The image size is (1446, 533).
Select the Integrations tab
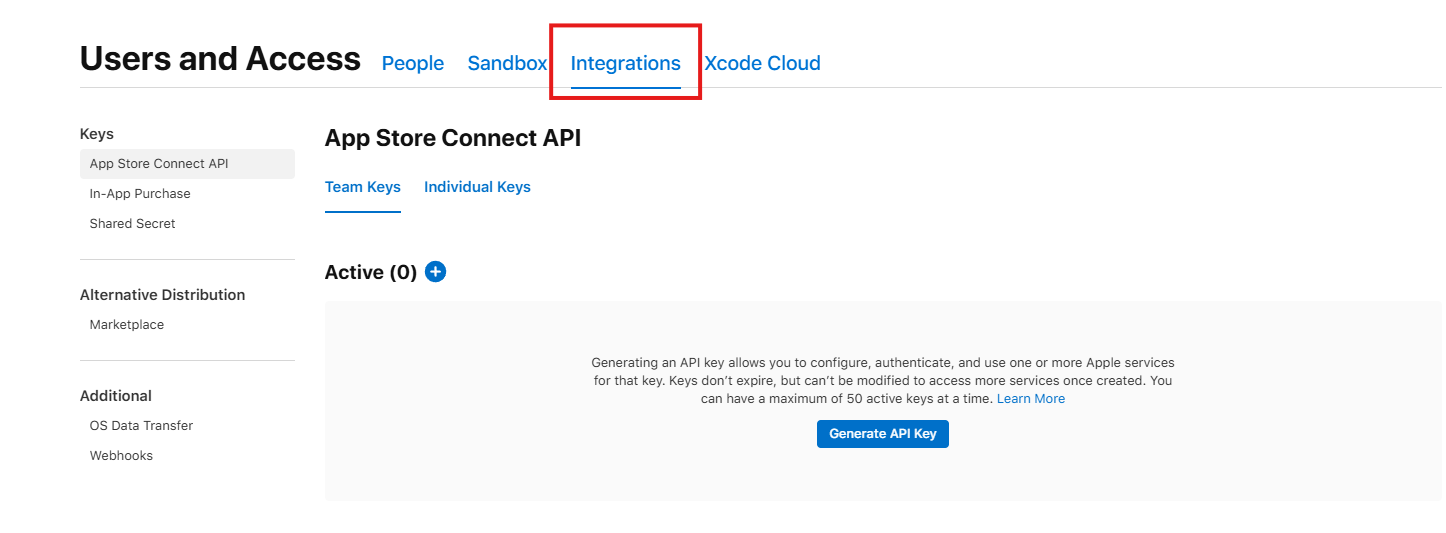tap(626, 63)
